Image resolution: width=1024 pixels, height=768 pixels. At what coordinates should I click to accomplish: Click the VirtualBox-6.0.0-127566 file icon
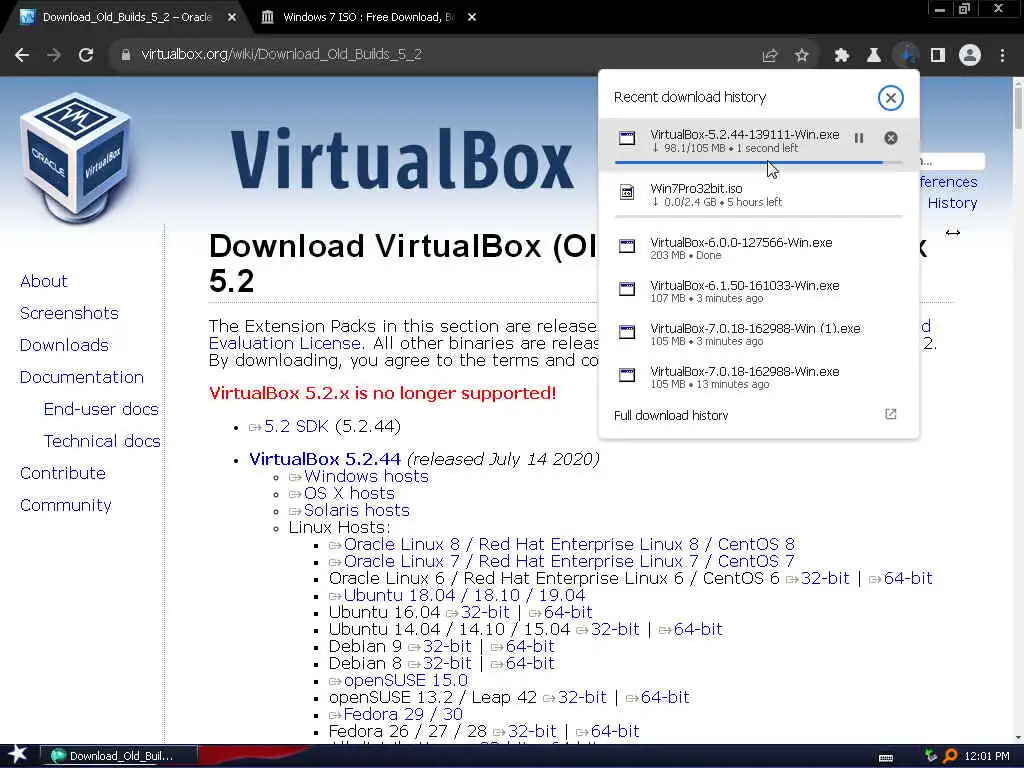click(627, 246)
